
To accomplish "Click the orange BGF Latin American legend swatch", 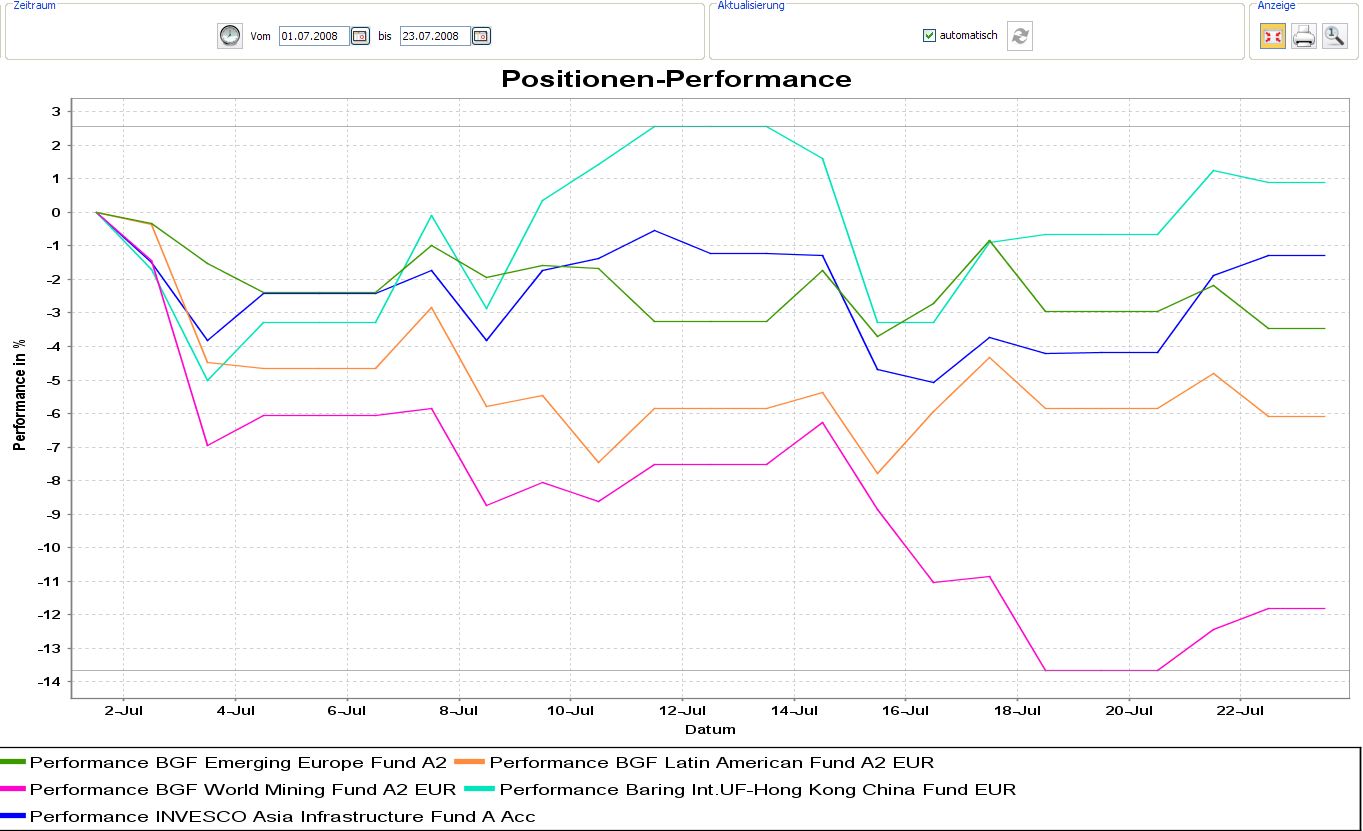I will tap(471, 763).
